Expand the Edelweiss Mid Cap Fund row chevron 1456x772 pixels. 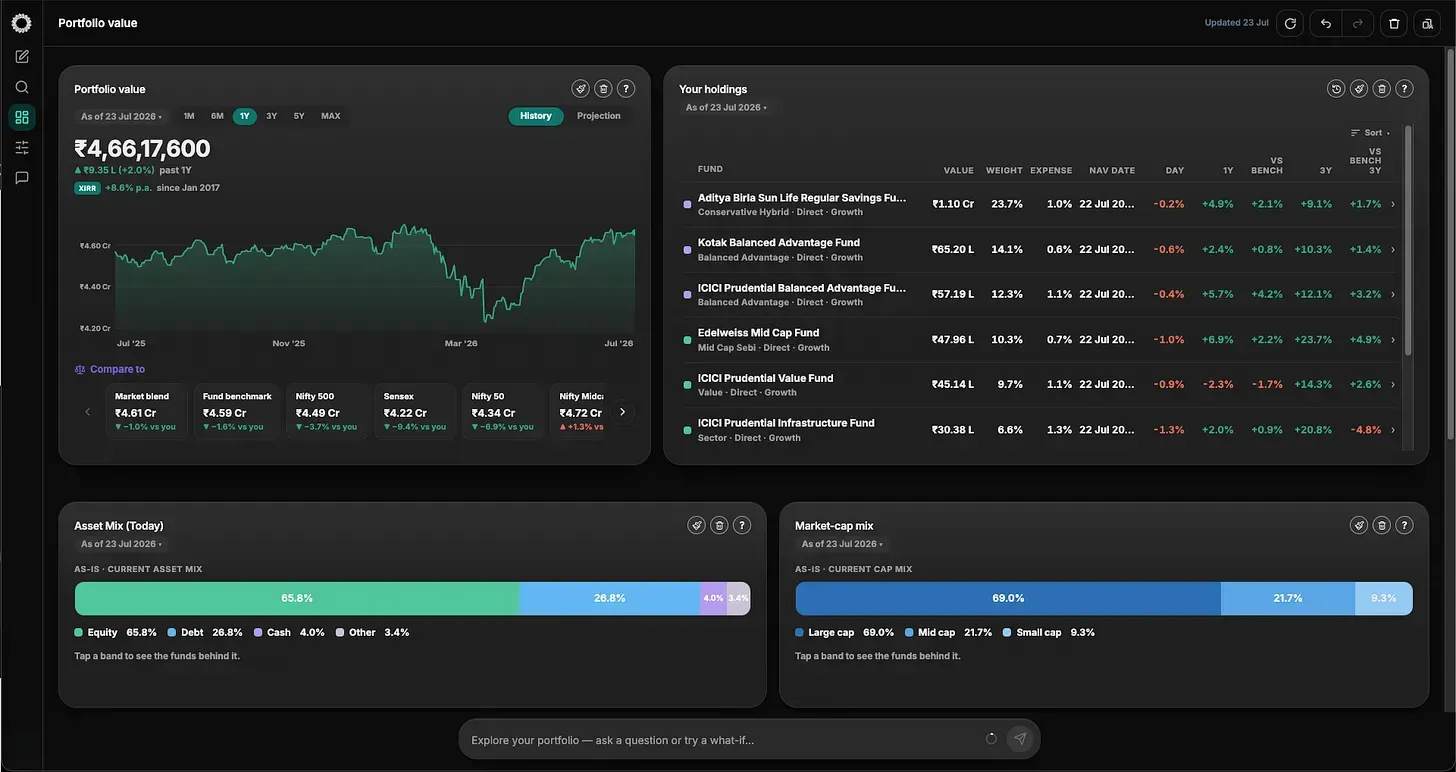(1393, 339)
